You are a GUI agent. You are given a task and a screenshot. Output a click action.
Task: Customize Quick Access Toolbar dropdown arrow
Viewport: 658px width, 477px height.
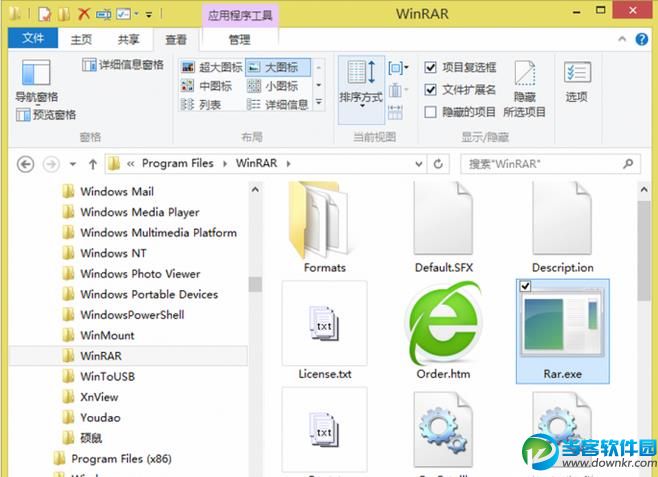click(x=149, y=15)
